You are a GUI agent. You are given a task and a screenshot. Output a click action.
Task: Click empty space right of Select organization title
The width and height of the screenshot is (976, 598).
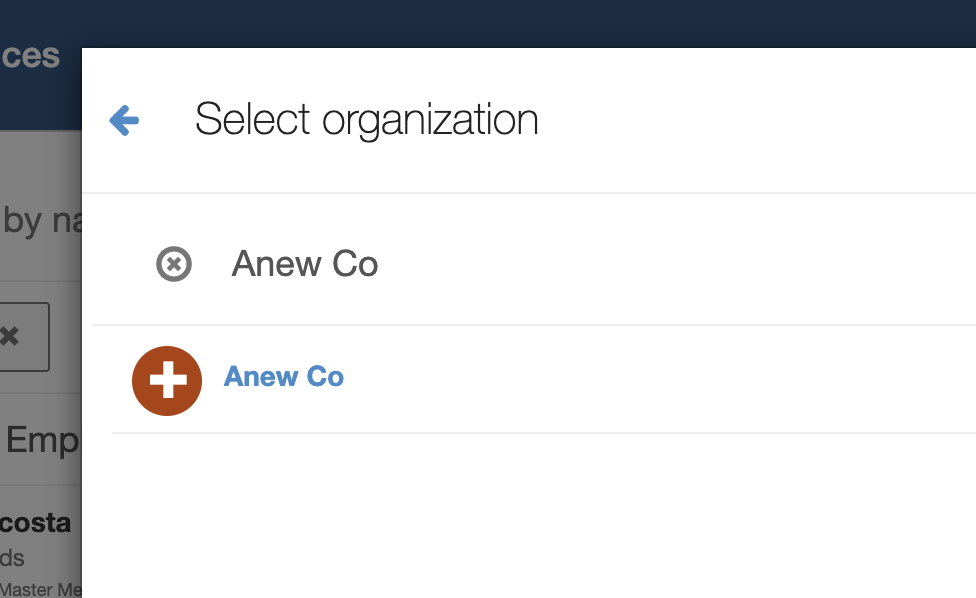point(747,120)
